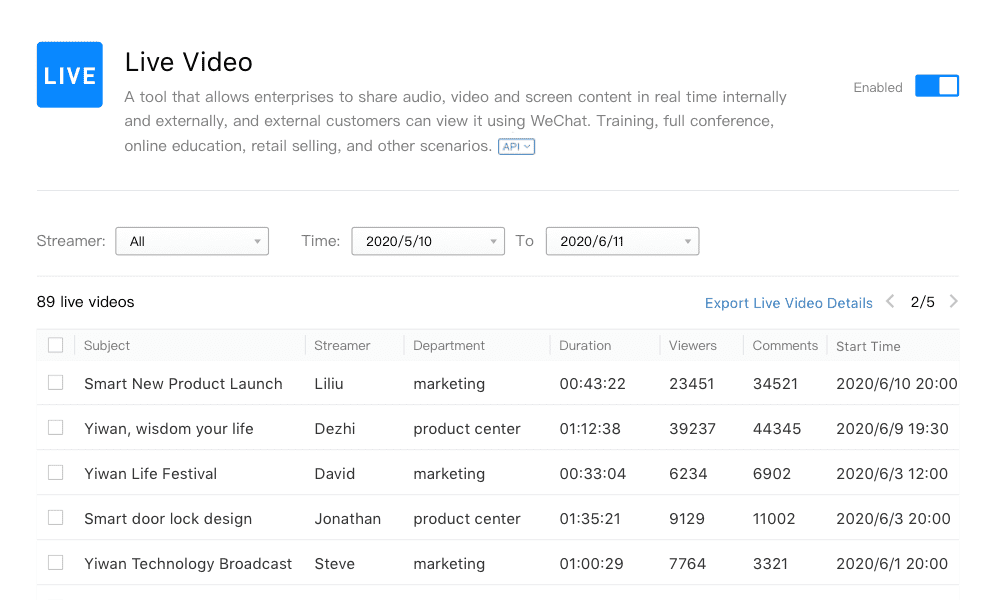Select the Smart New Product Launch checkbox
Viewport: 999px width, 600px height.
[x=55, y=383]
